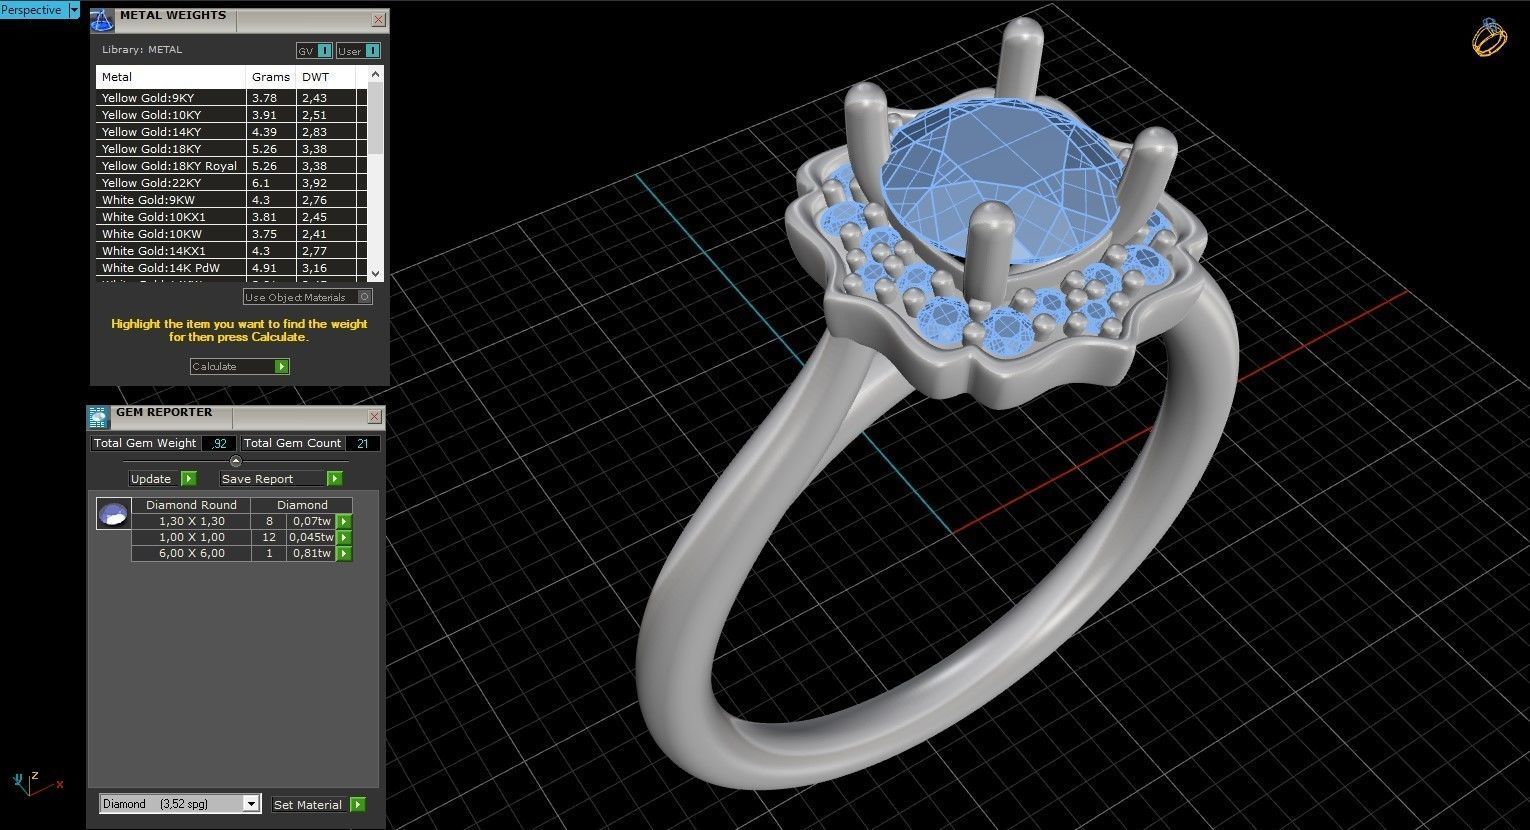Close the Metal Weights panel
The width and height of the screenshot is (1530, 830).
(378, 20)
